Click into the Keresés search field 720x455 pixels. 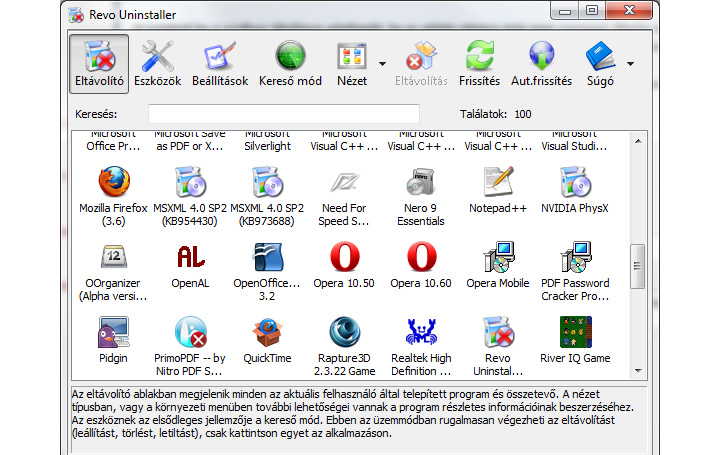284,114
